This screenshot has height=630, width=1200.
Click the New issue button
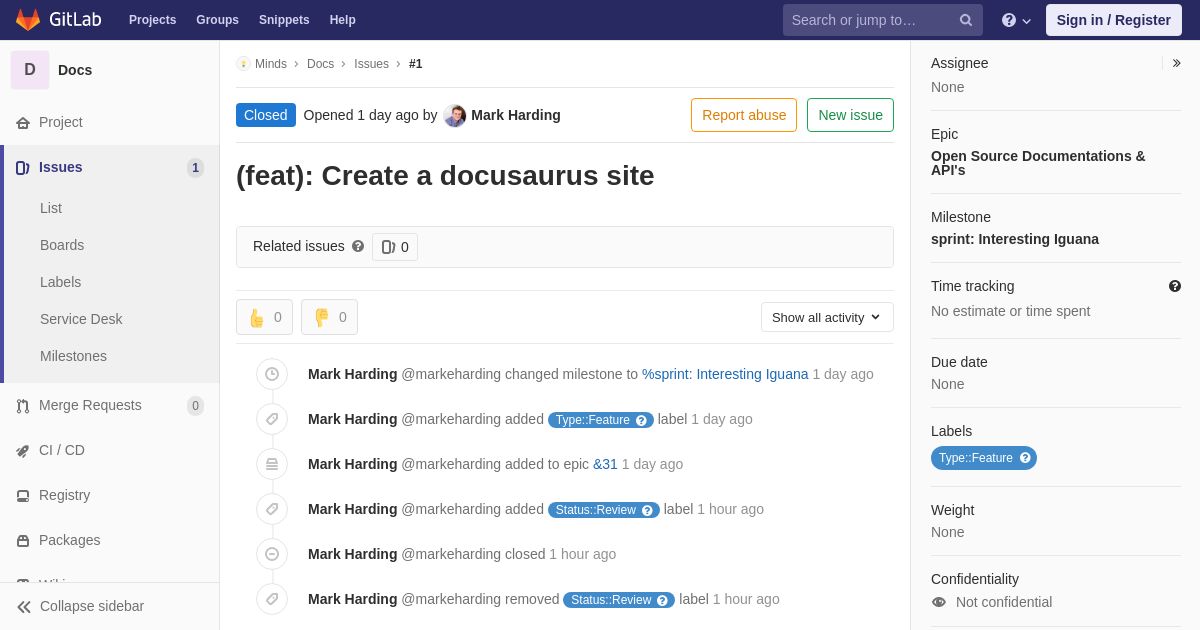pyautogui.click(x=850, y=115)
